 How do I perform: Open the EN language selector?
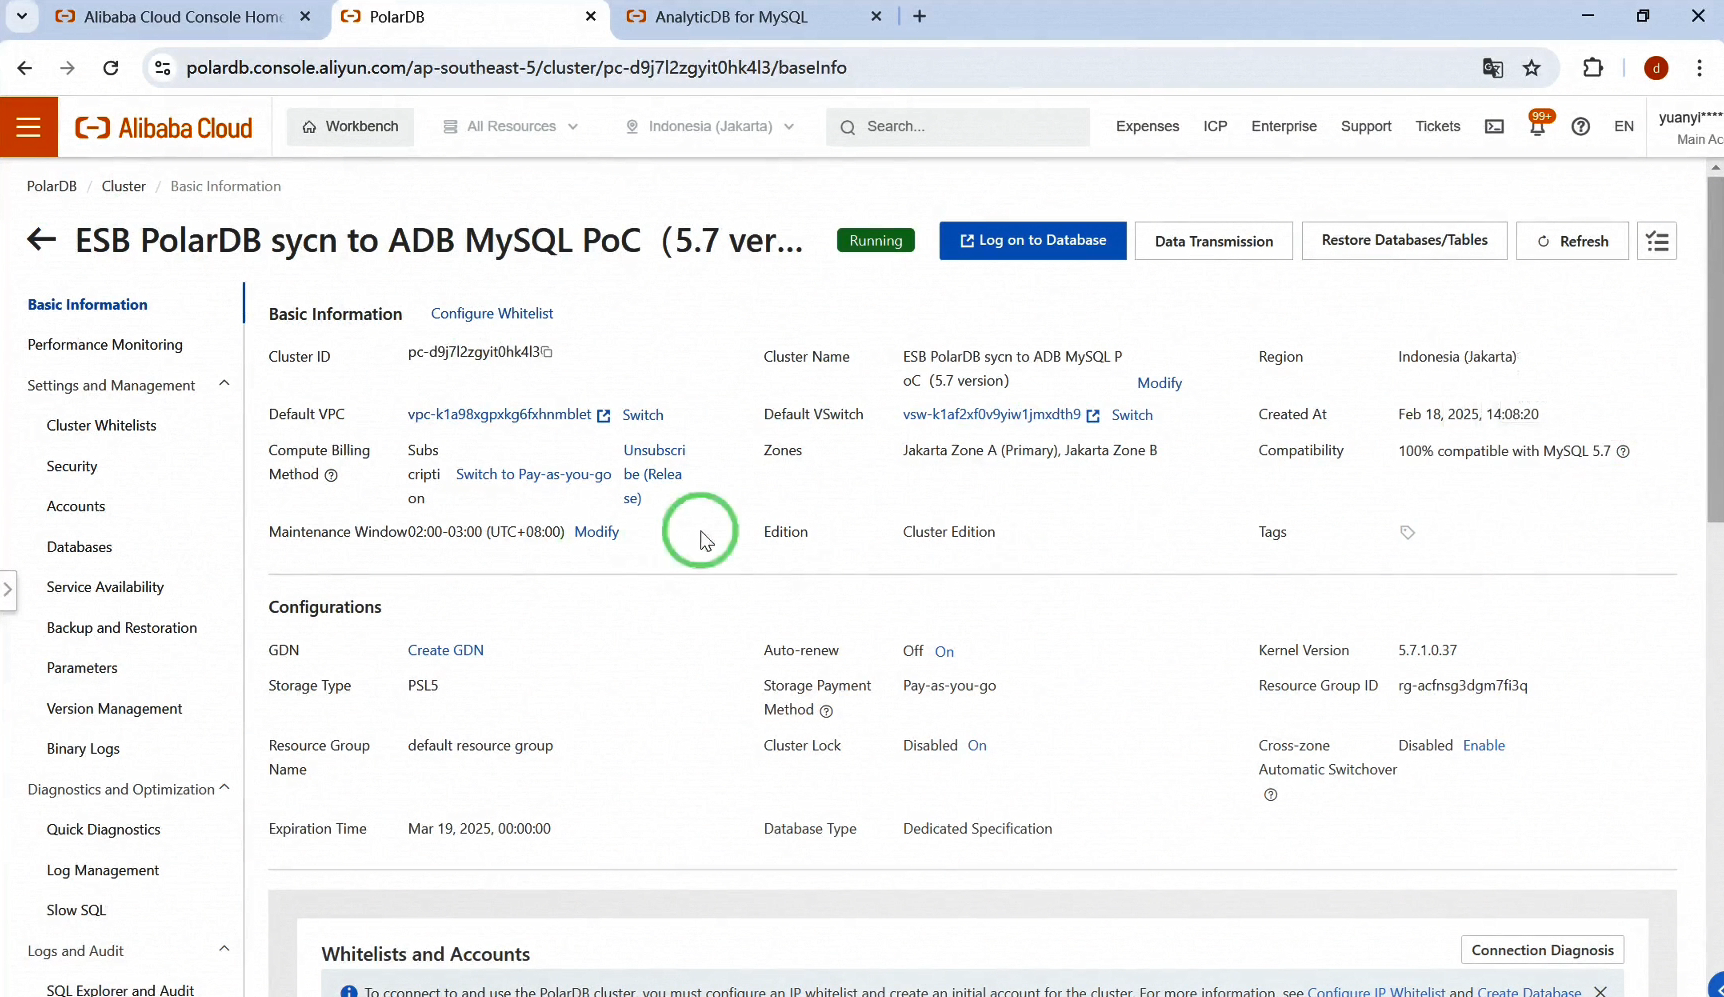(x=1624, y=127)
